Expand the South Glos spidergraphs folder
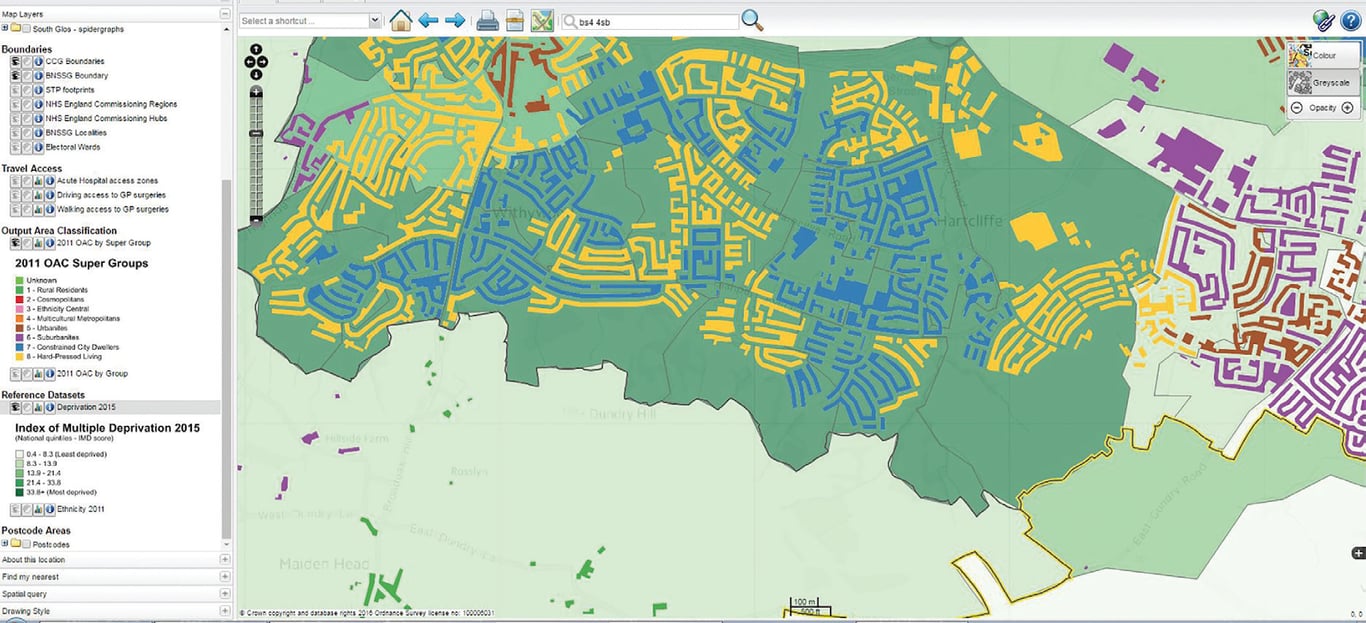Screen dimensions: 1366x623 5,29
